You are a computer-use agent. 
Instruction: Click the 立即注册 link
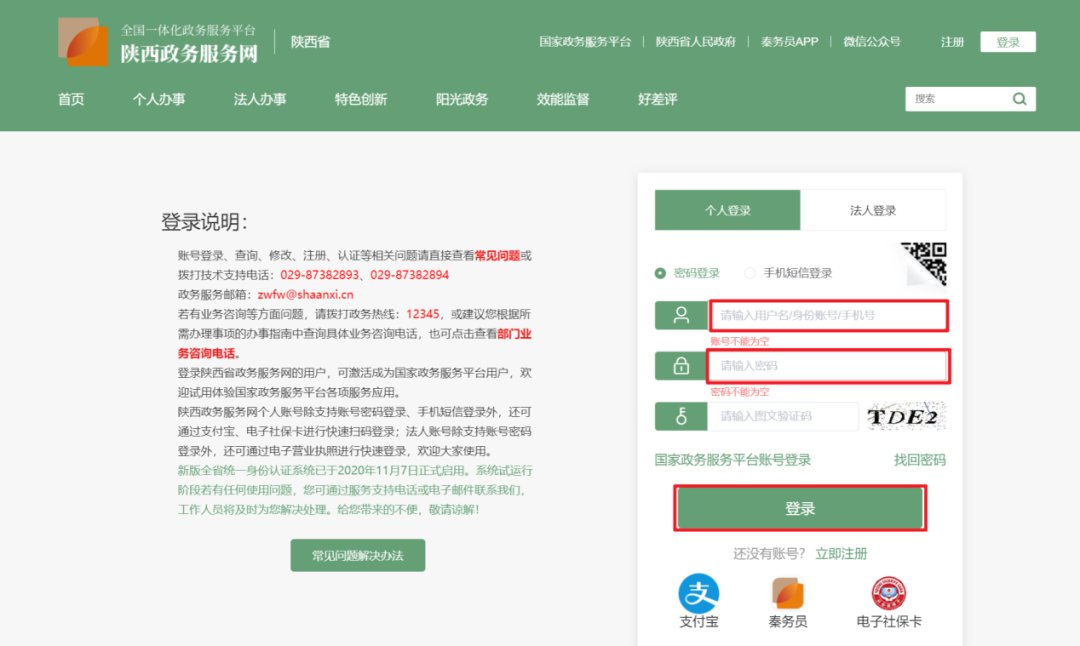841,553
